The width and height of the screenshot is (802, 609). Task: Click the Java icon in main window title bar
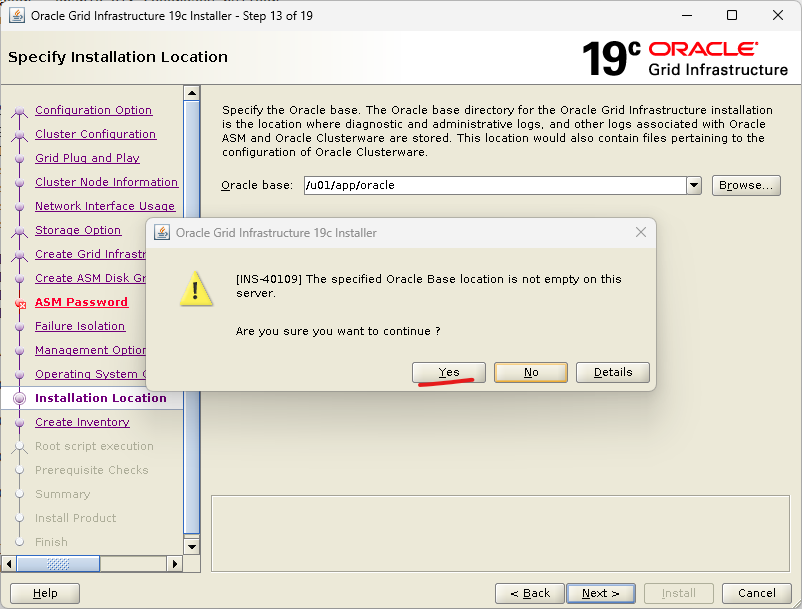tap(17, 15)
